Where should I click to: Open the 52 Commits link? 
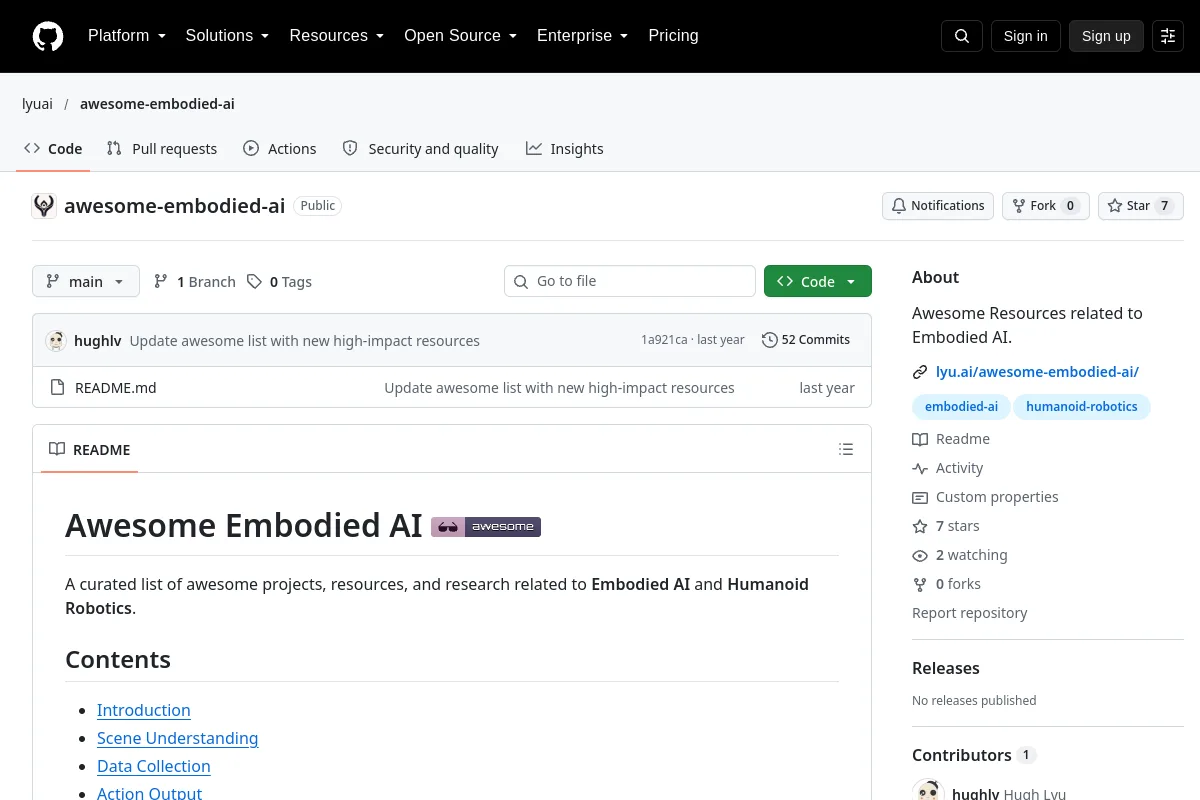pos(806,340)
